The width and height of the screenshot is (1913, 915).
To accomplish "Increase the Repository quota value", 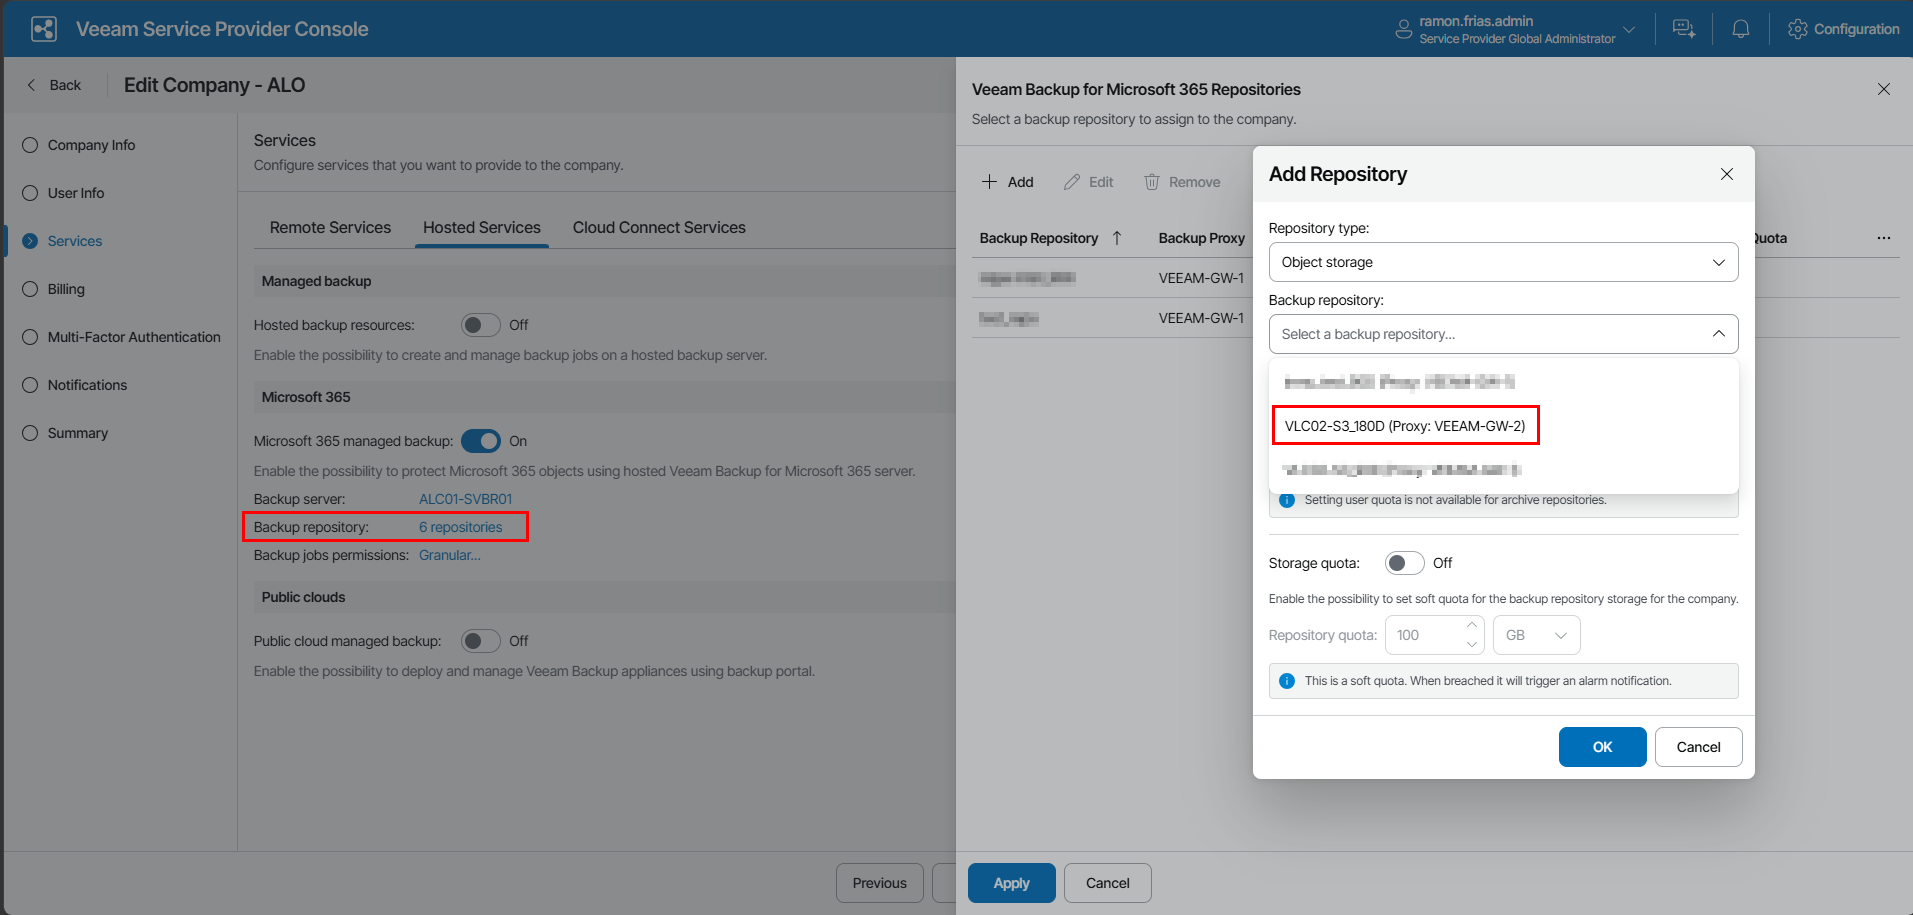I will tap(1472, 625).
